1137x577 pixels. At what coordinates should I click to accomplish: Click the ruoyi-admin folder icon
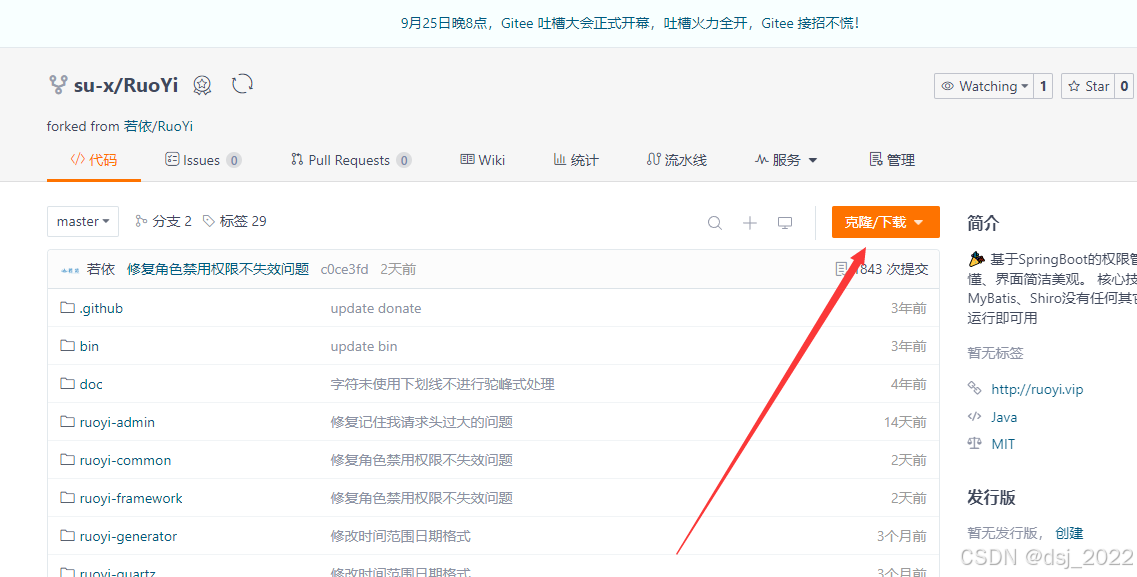(x=67, y=421)
